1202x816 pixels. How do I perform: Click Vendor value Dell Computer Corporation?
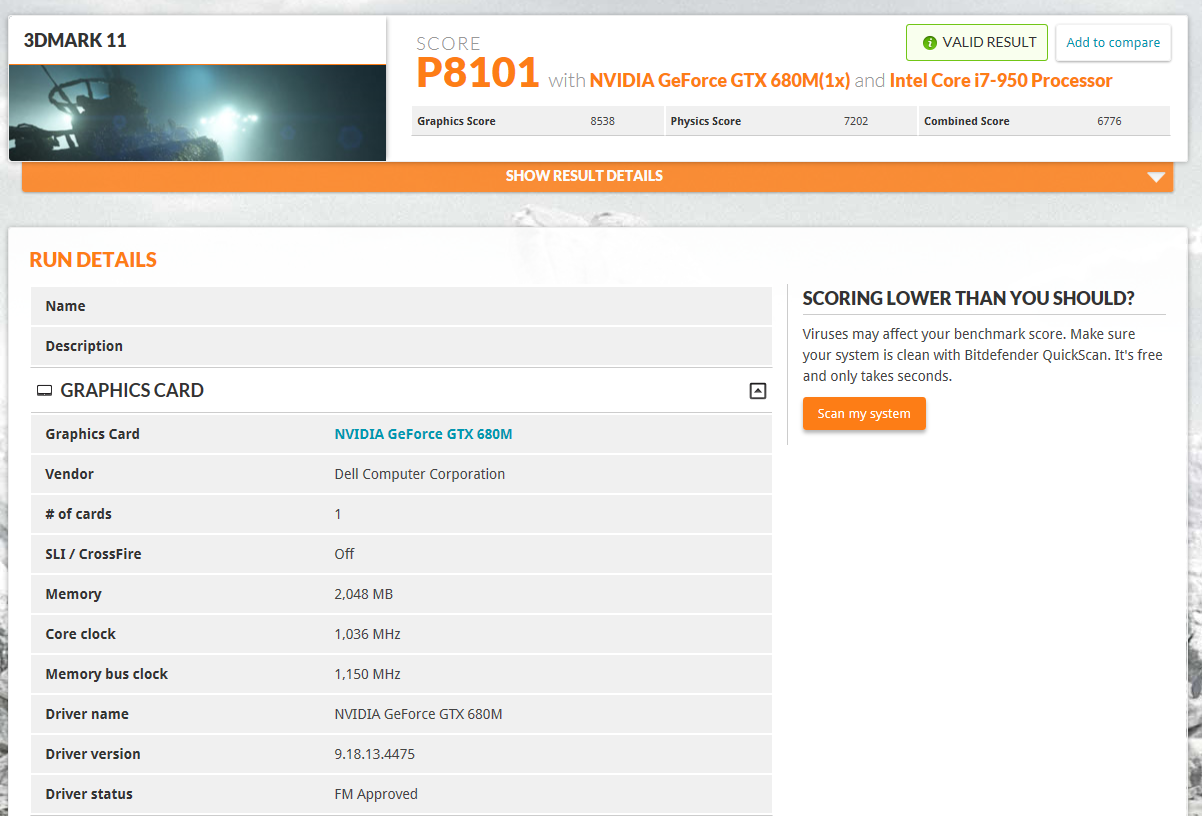(420, 474)
